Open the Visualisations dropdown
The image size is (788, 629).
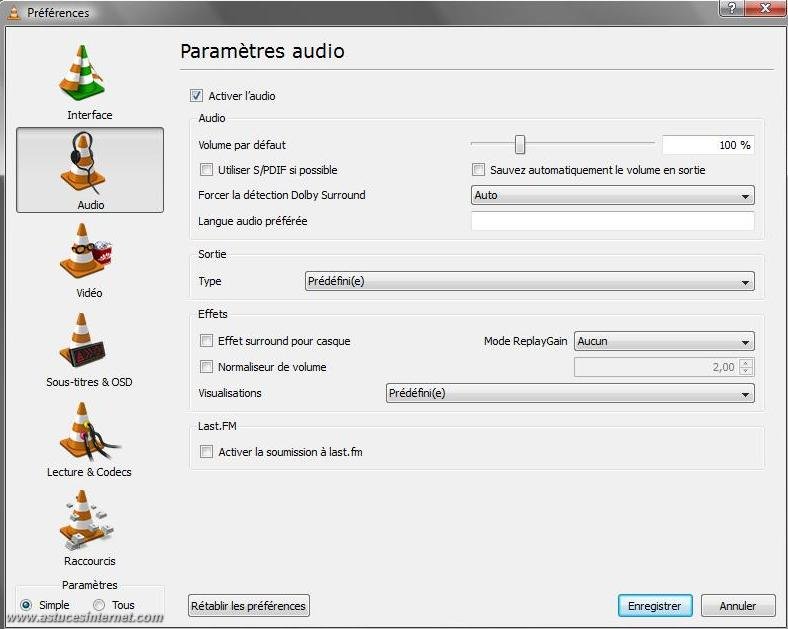tap(570, 393)
